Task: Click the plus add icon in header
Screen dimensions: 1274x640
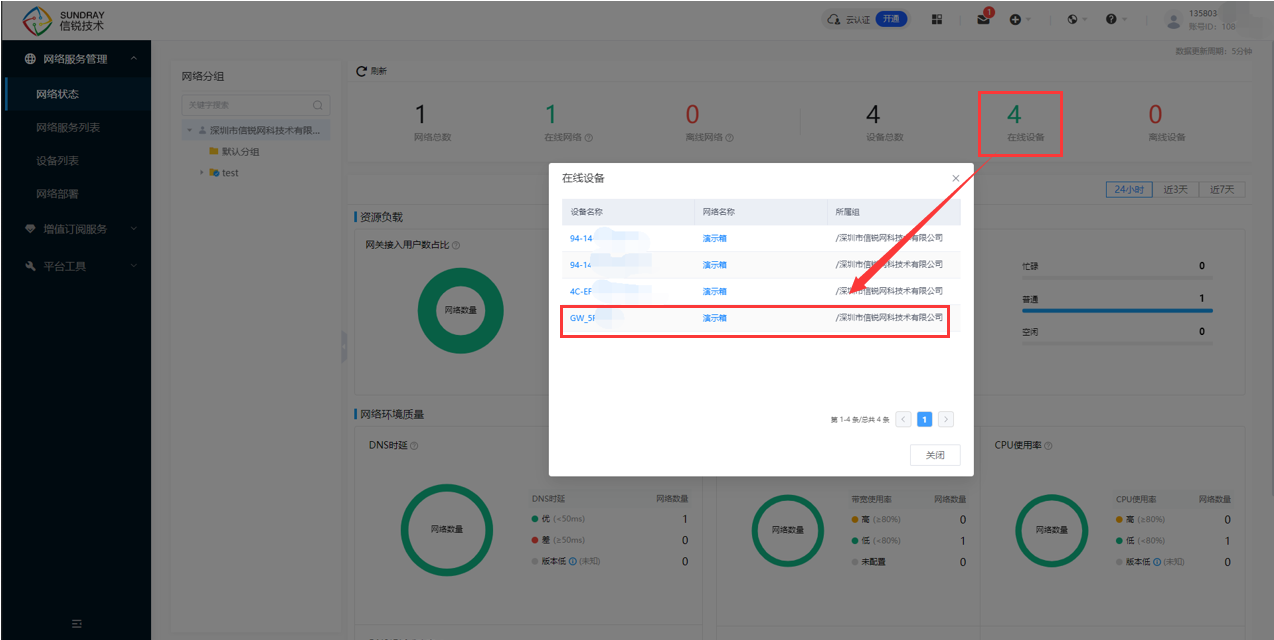Action: 1015,20
